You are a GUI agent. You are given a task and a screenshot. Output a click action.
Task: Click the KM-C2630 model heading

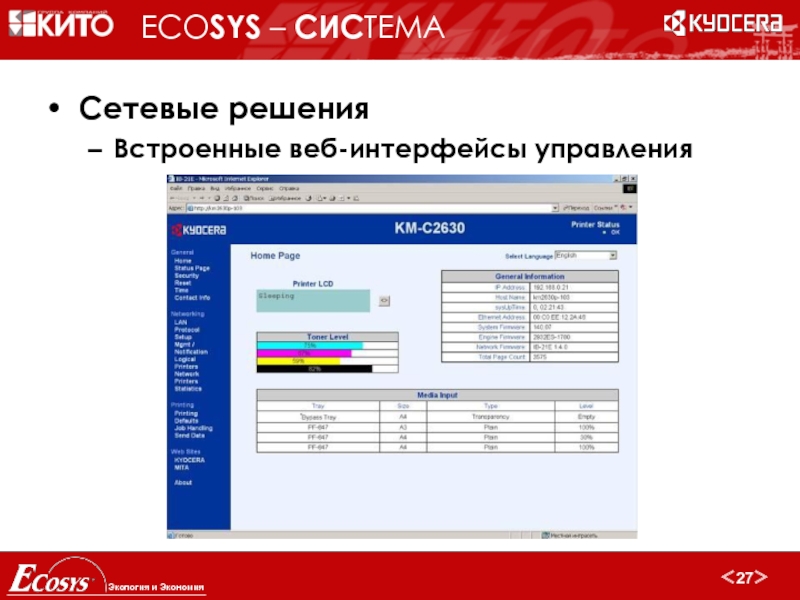430,228
